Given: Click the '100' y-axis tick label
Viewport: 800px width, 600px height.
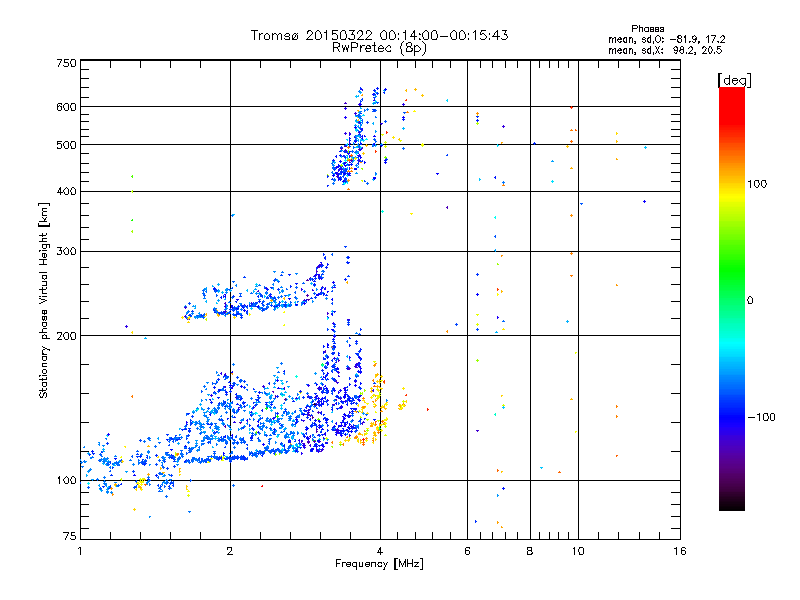Looking at the screenshot, I should [66, 481].
